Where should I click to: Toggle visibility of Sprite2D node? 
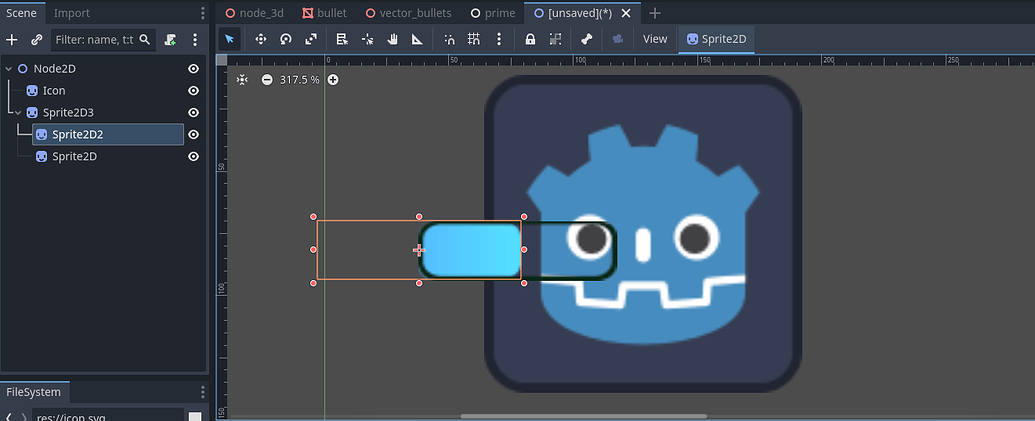coord(193,156)
